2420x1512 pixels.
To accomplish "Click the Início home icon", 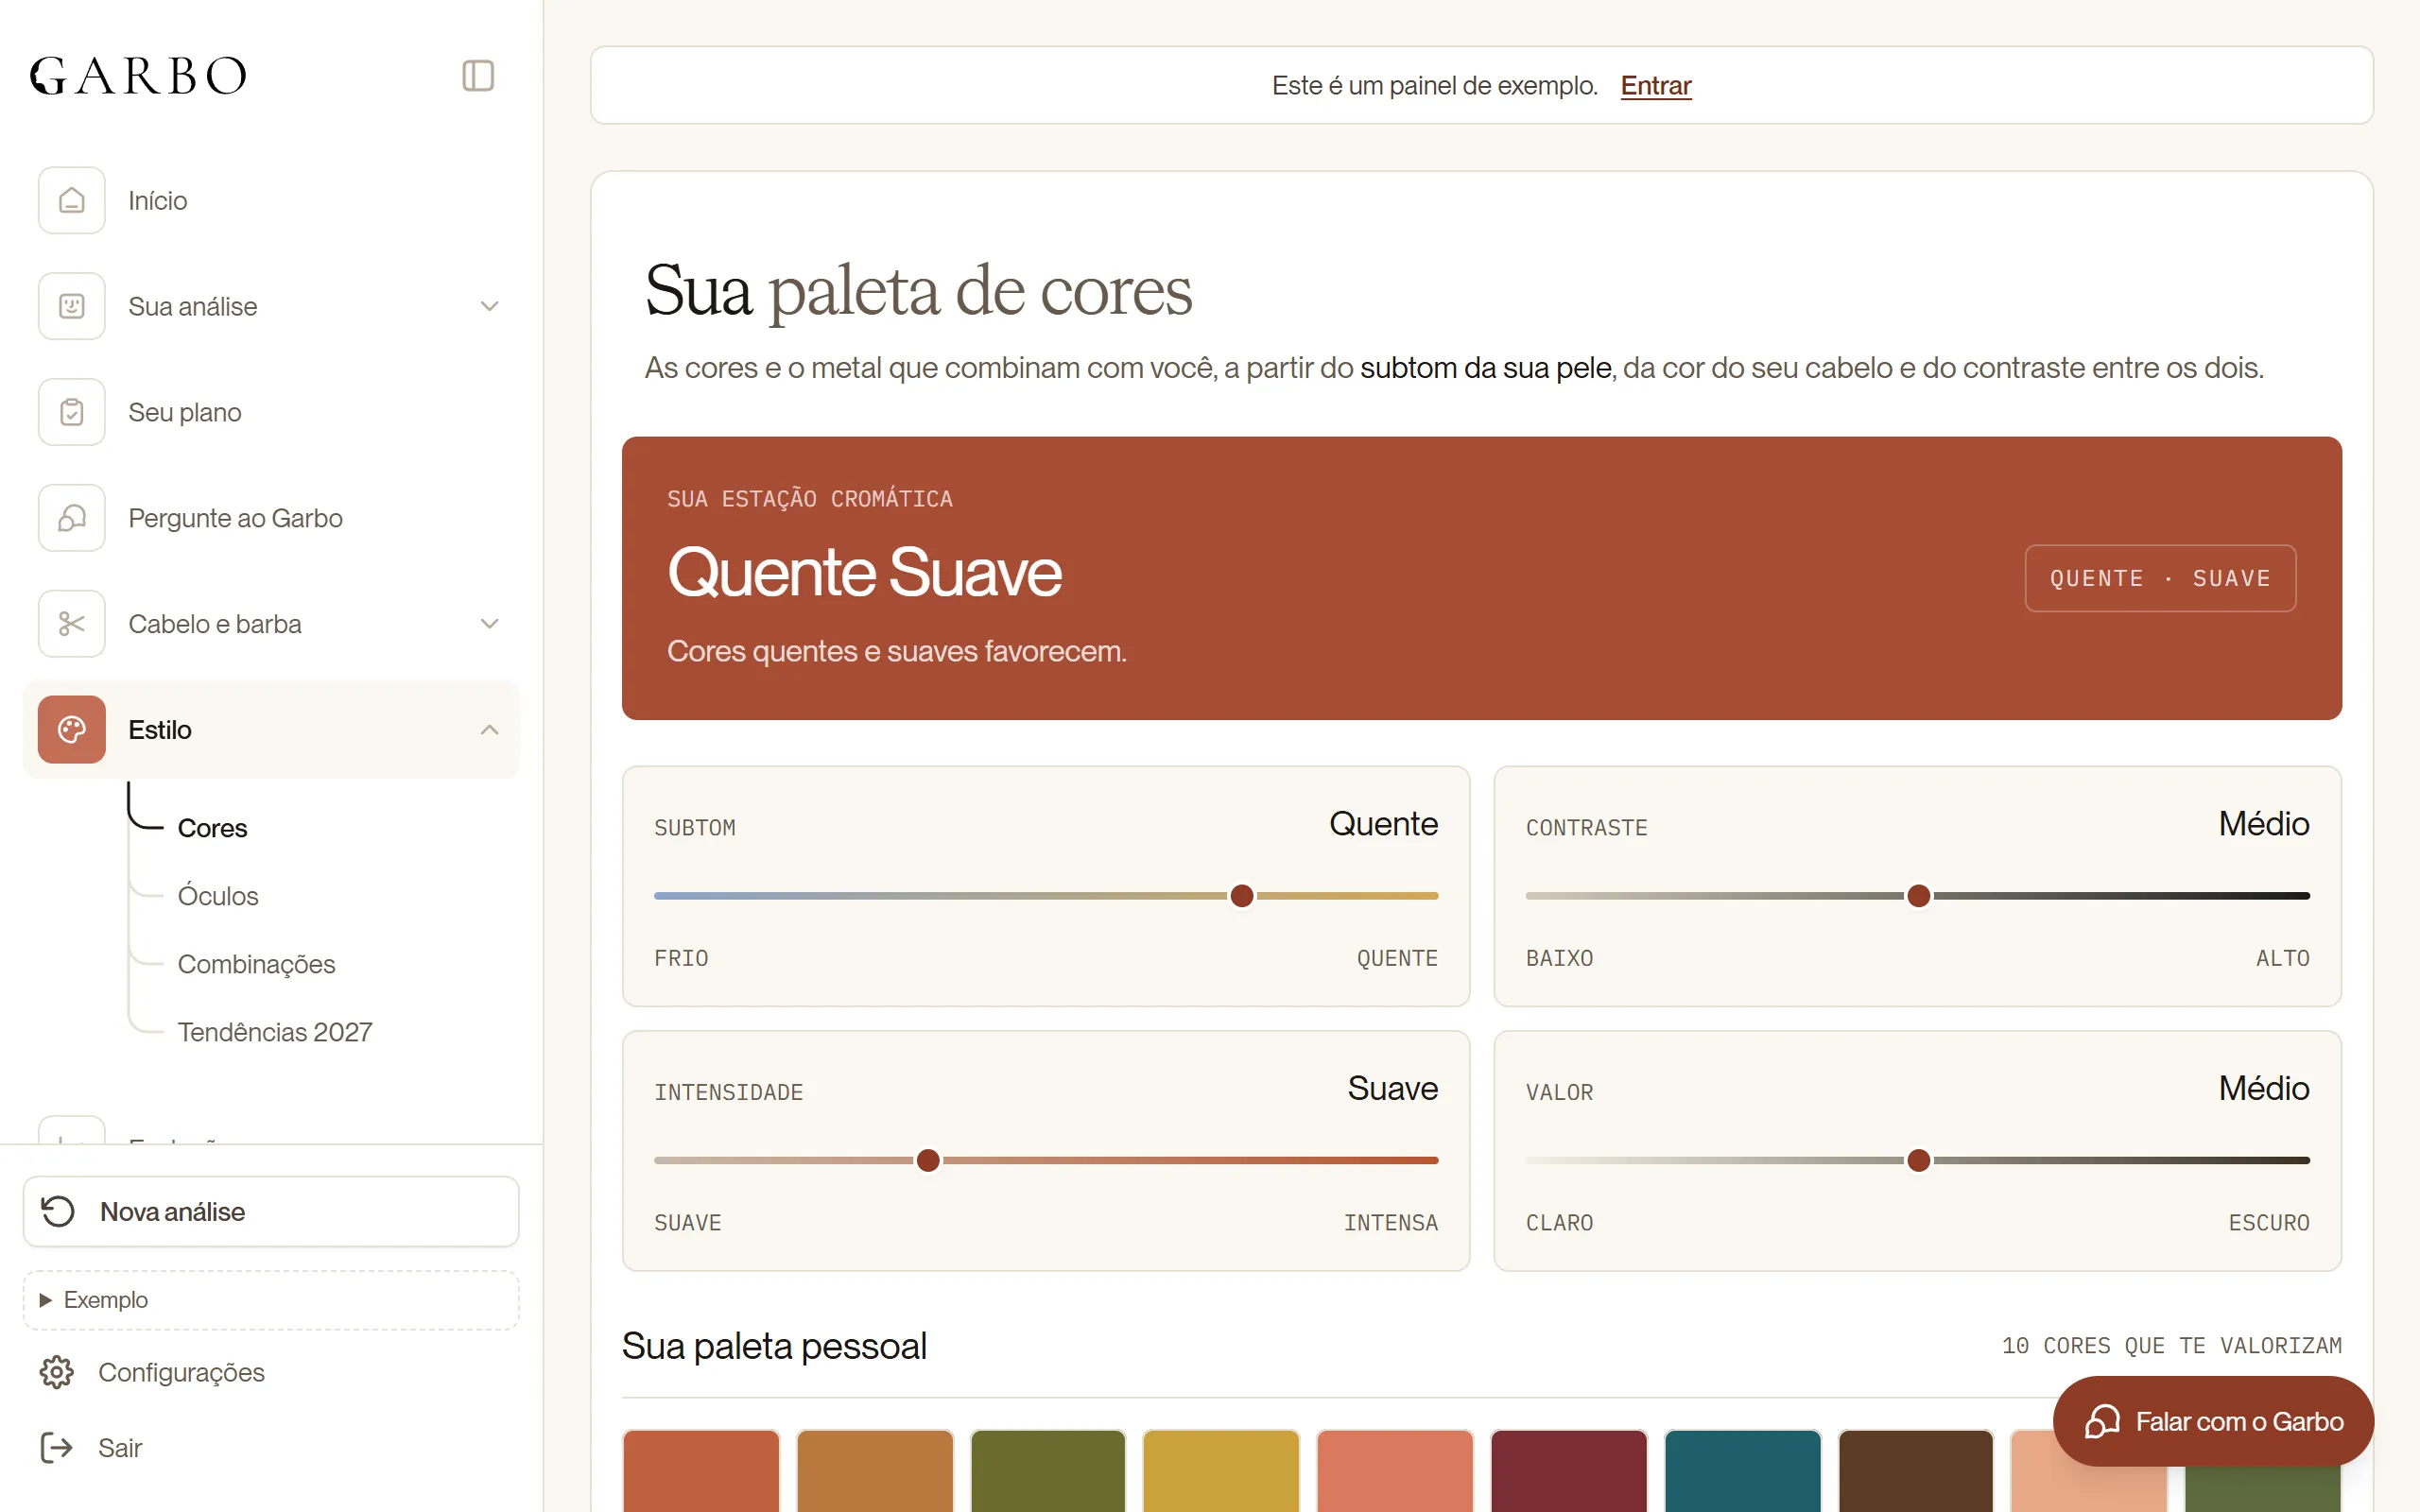I will click(x=72, y=200).
